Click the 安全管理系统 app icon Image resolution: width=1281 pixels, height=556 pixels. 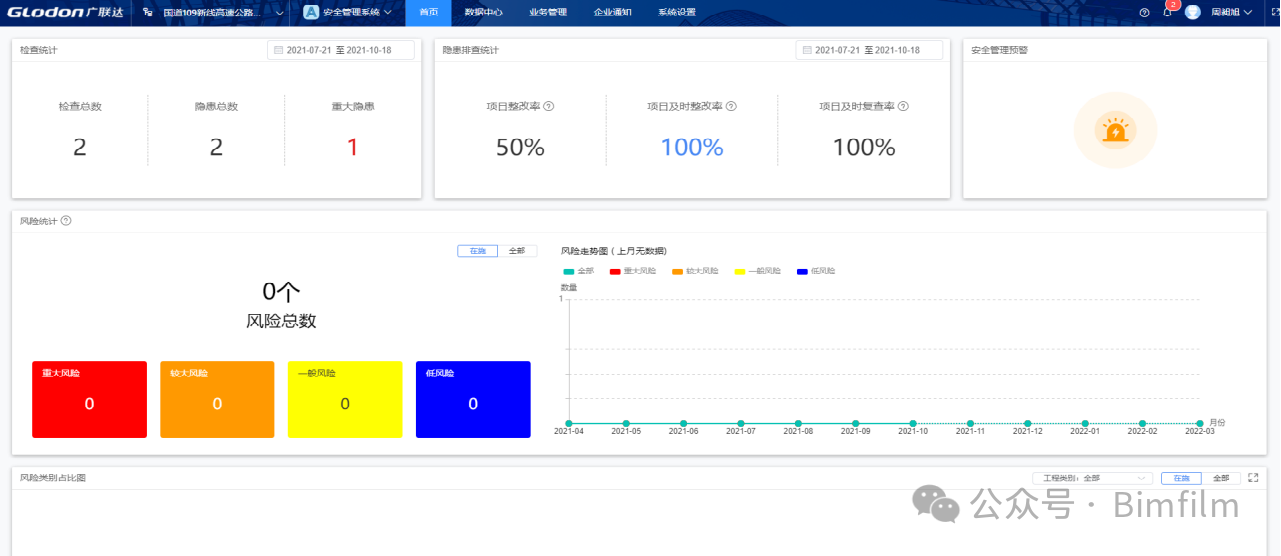[311, 12]
